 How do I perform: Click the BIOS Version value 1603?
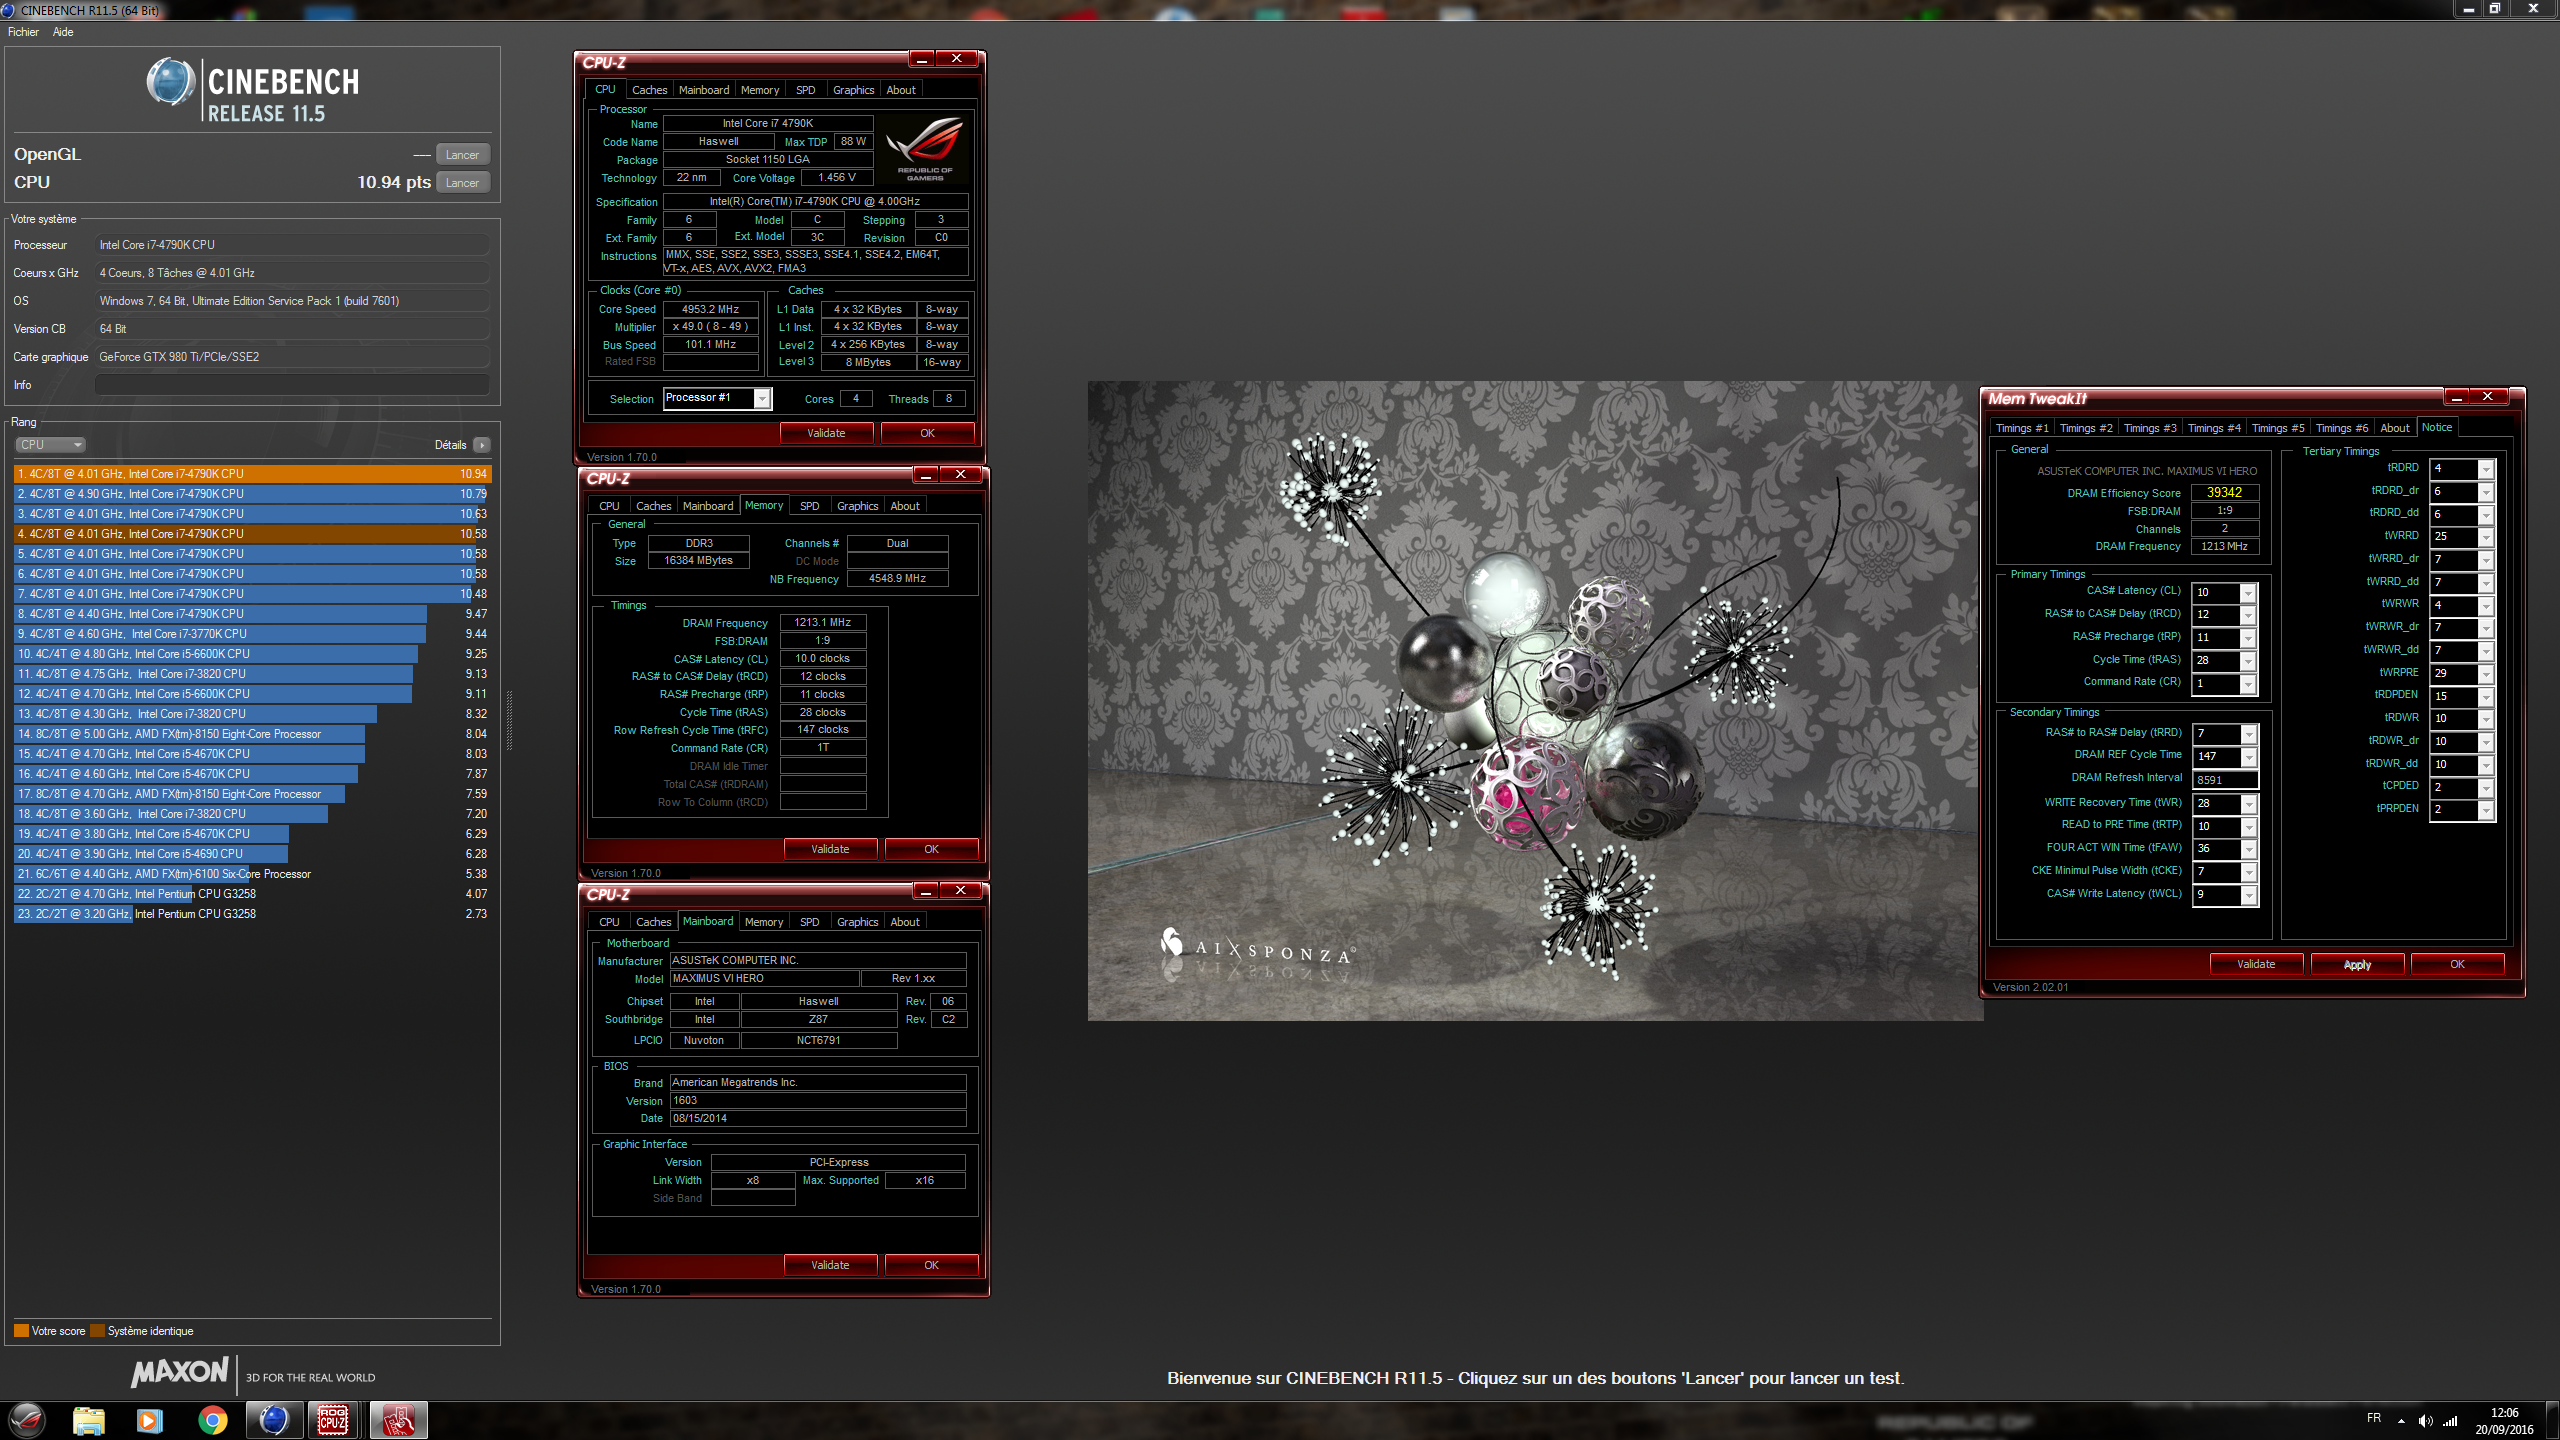tap(818, 1100)
